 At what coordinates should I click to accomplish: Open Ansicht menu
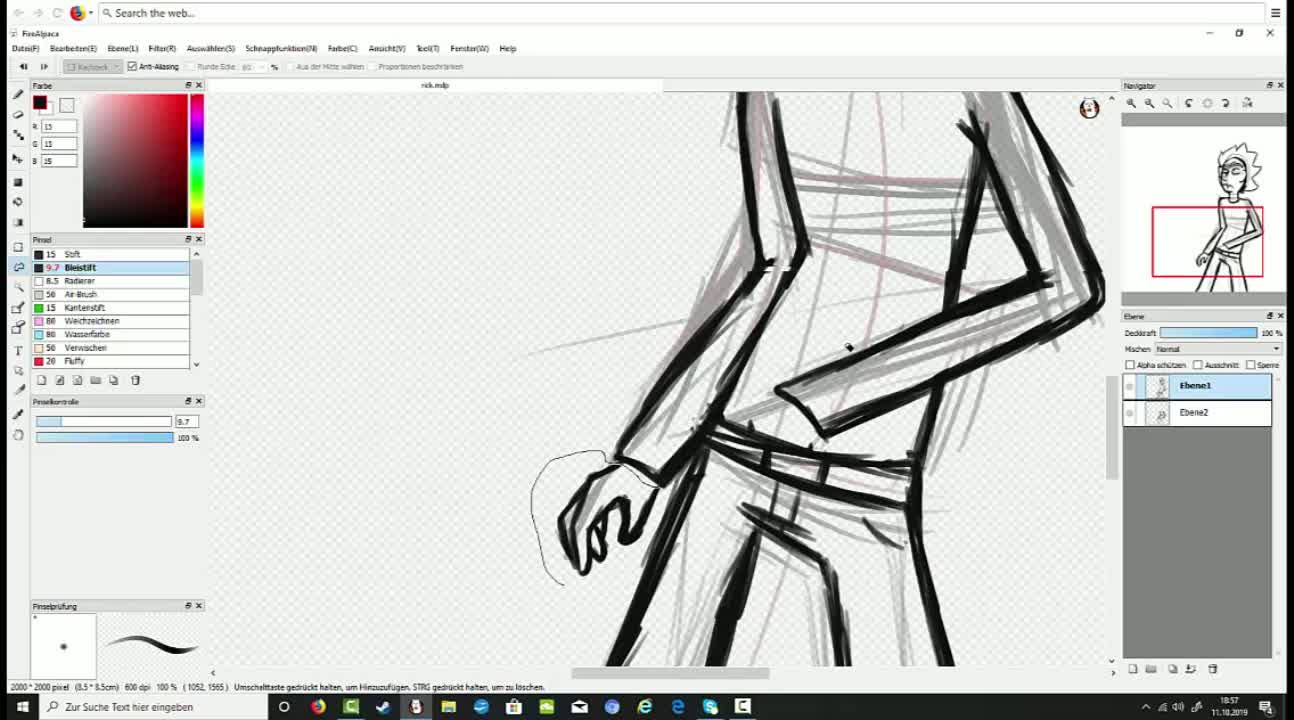click(387, 48)
